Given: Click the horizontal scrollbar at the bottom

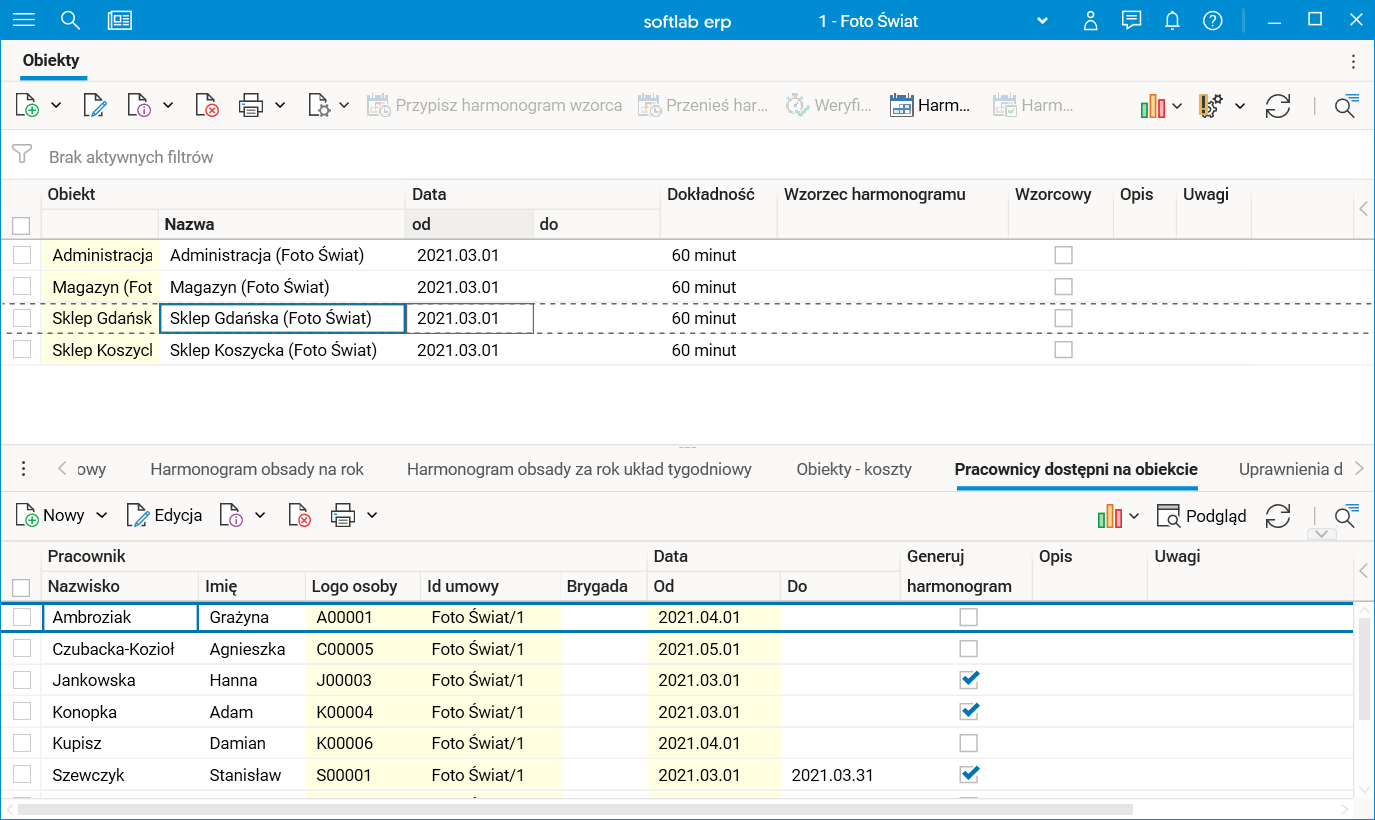Looking at the screenshot, I should [575, 809].
